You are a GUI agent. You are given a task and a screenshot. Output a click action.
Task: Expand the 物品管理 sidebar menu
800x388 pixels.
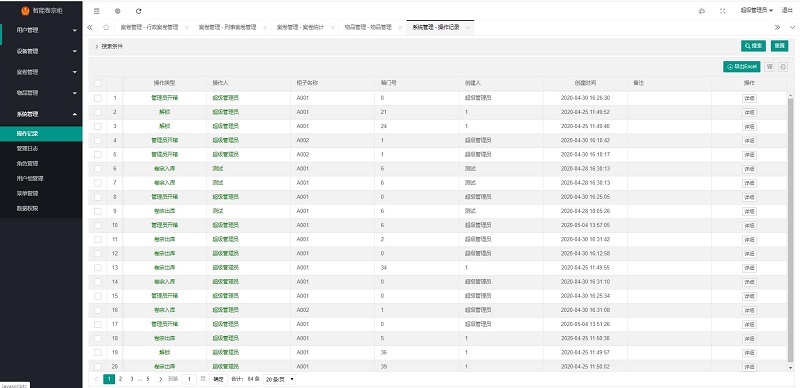(41, 93)
